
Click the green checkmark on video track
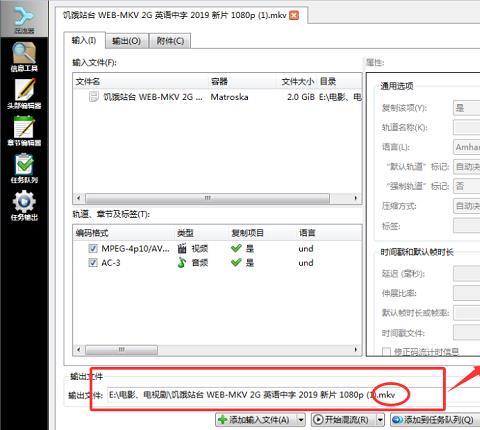(236, 248)
